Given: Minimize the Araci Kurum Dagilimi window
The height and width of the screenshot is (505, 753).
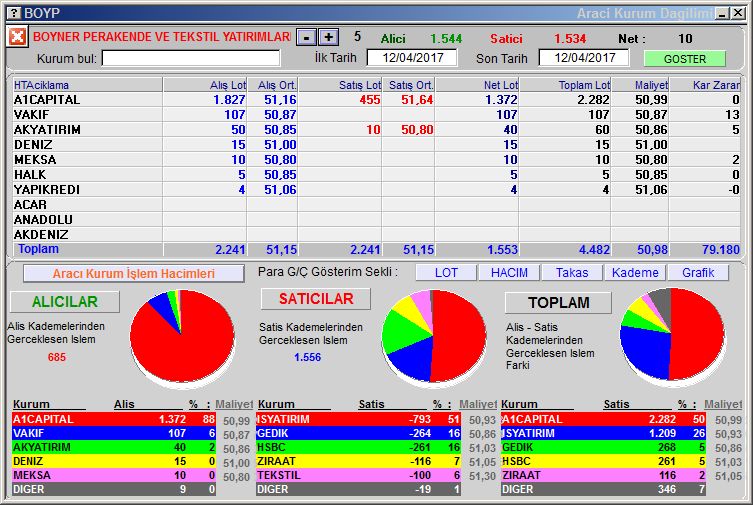Looking at the screenshot, I should [x=722, y=13].
